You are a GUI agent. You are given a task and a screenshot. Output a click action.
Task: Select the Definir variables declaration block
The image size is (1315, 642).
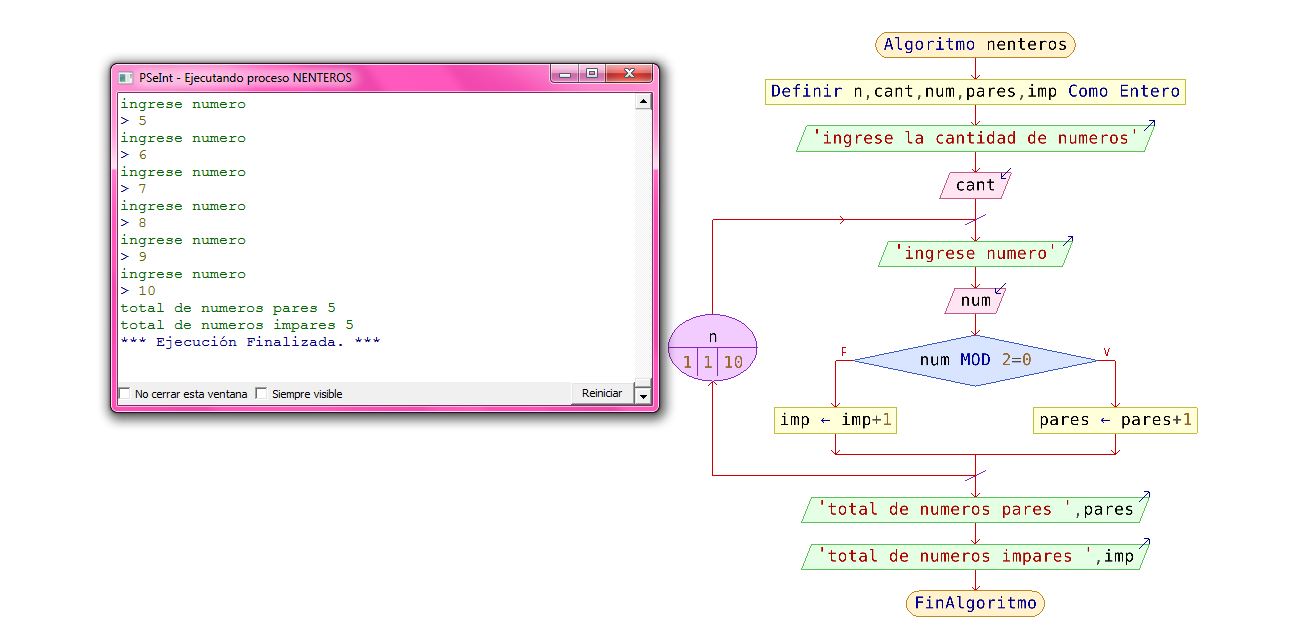[x=974, y=91]
